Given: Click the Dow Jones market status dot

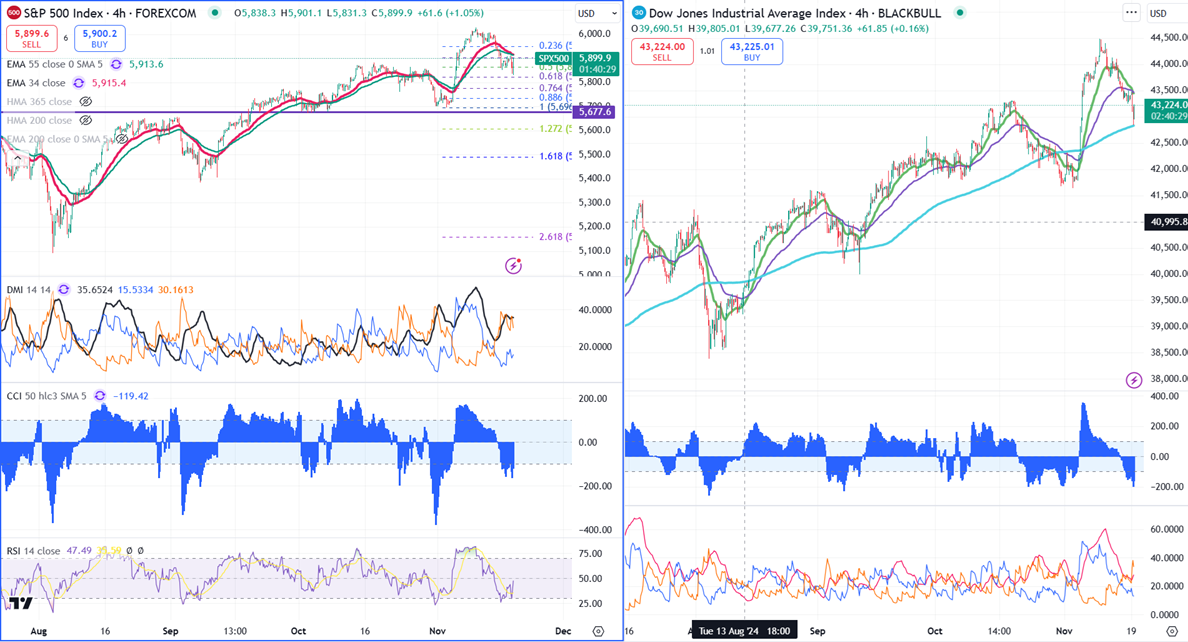Looking at the screenshot, I should [960, 13].
